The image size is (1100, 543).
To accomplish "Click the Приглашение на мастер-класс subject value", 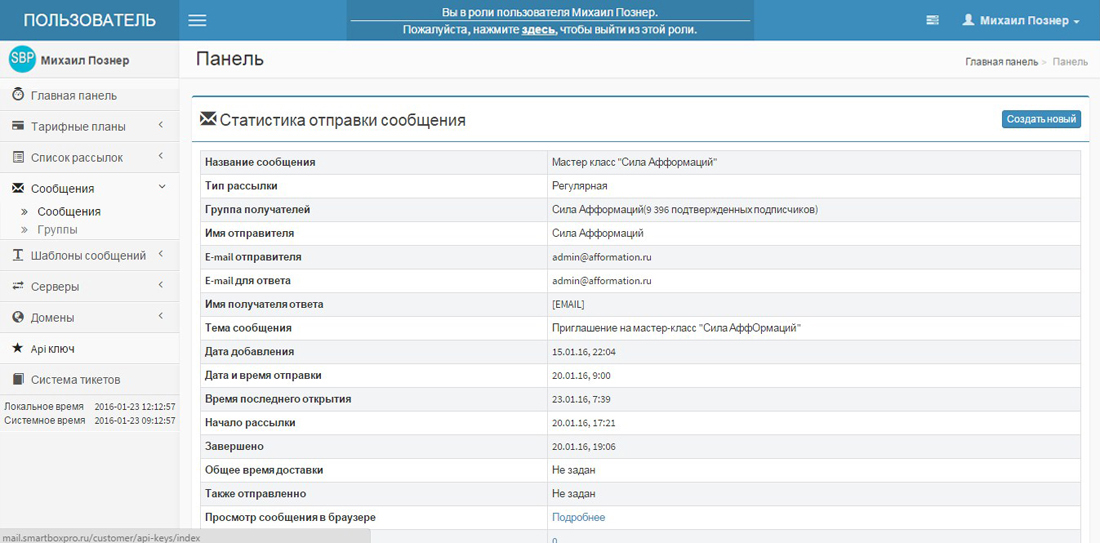I will click(676, 328).
